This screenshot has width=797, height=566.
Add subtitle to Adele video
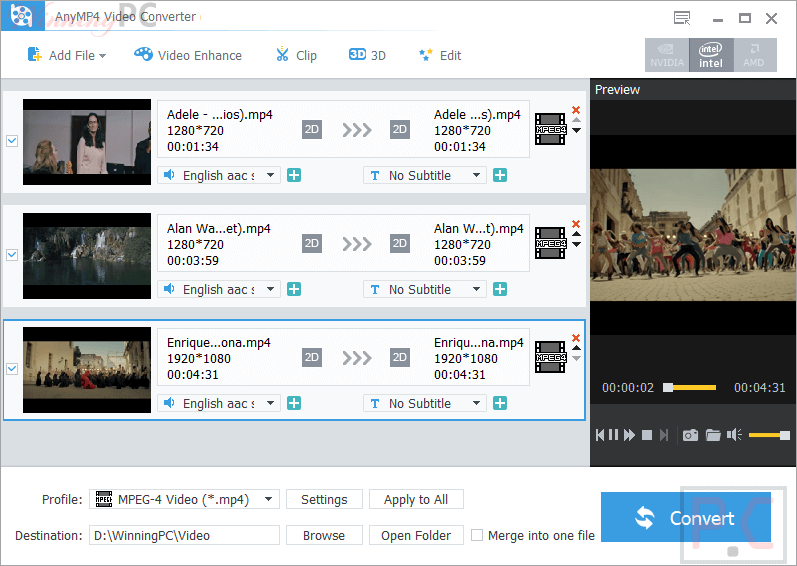500,175
